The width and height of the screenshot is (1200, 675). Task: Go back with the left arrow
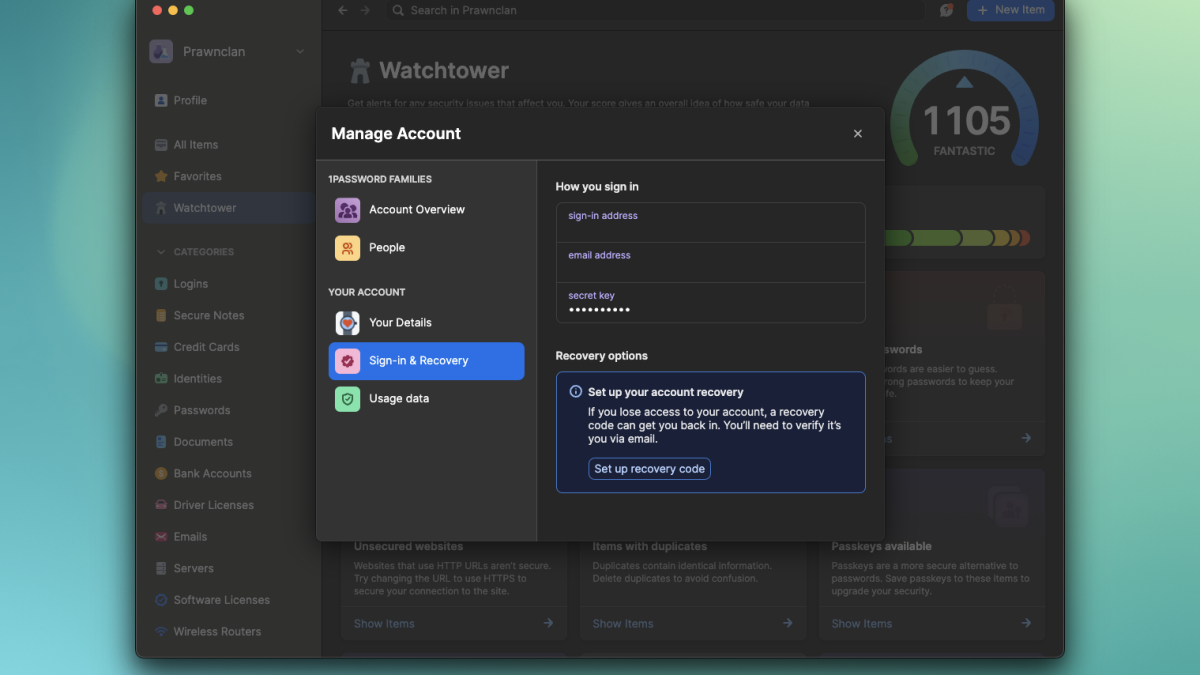pyautogui.click(x=343, y=10)
